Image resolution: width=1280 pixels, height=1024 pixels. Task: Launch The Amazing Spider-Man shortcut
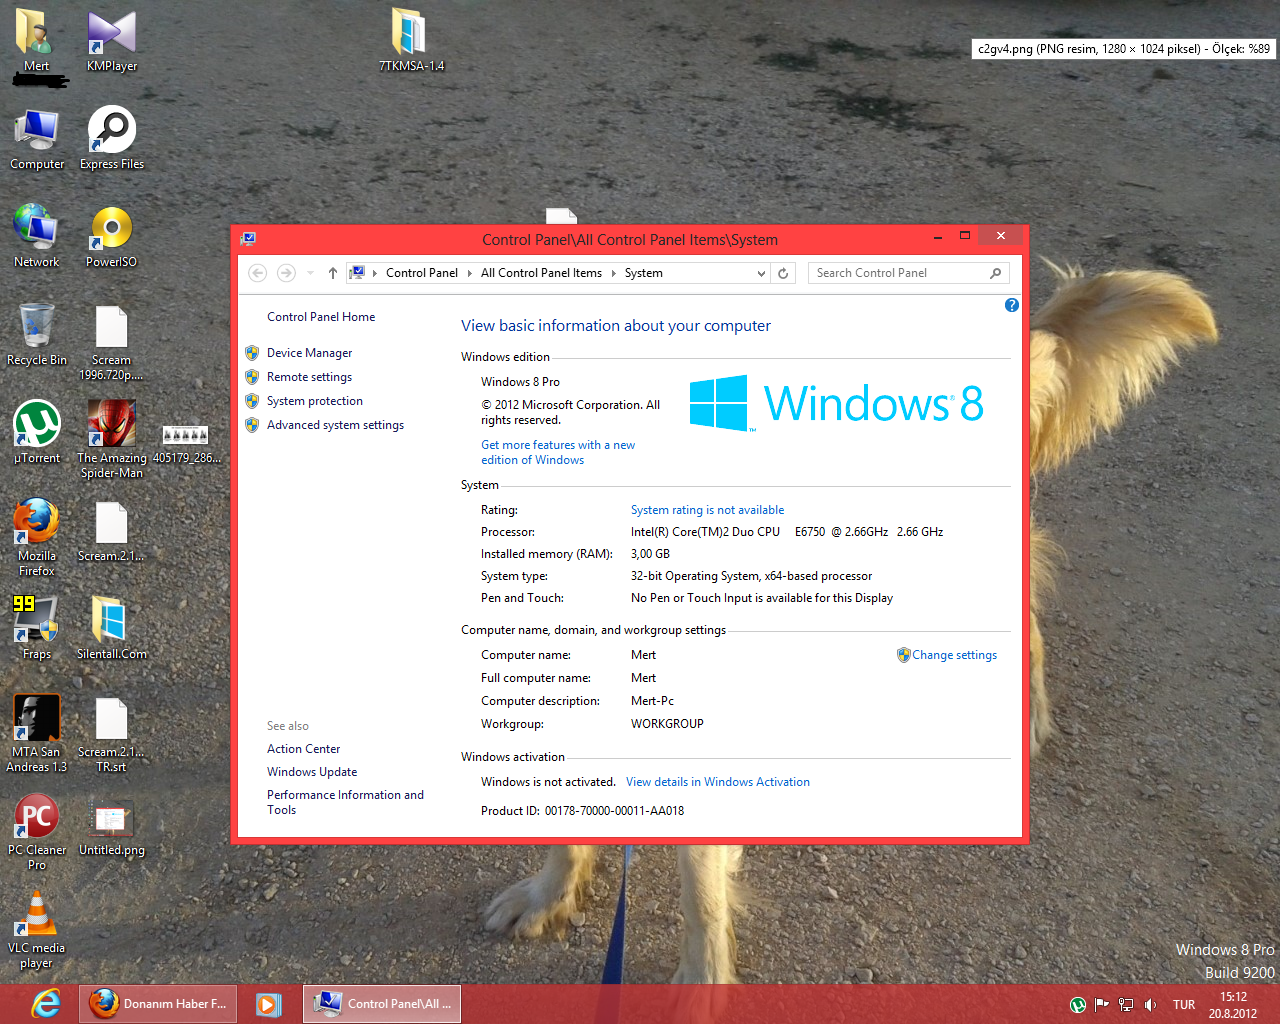(111, 438)
